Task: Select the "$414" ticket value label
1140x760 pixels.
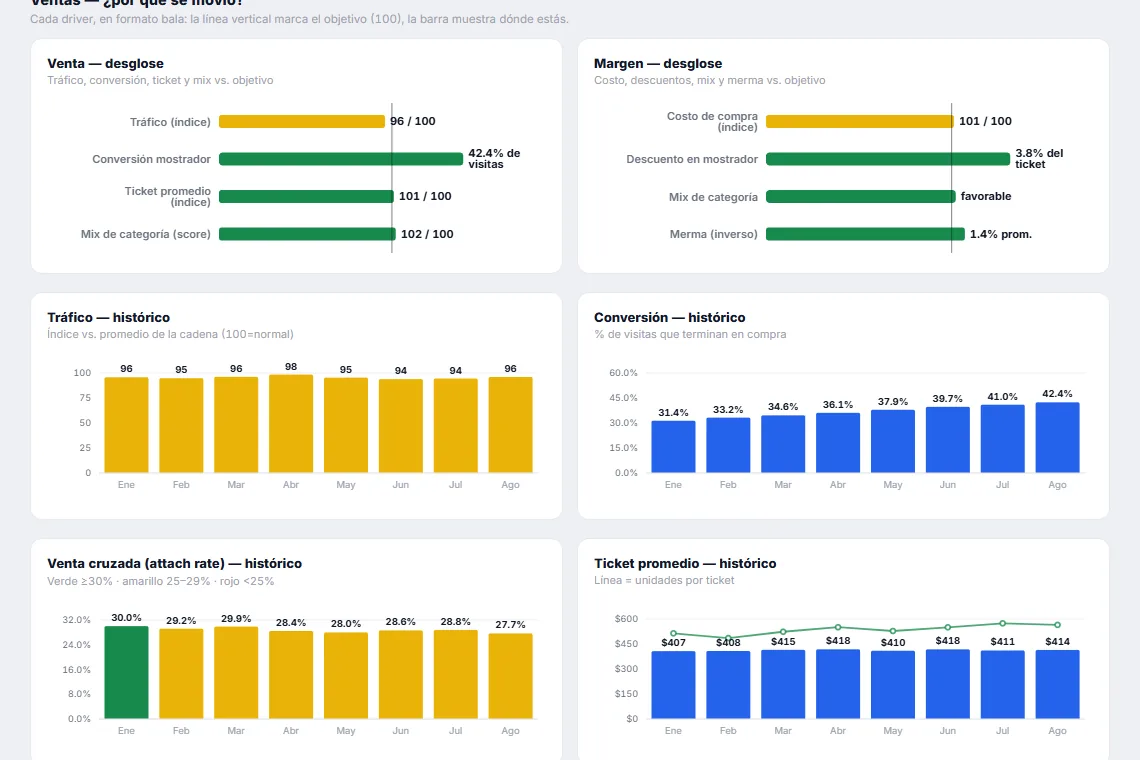Action: coord(1057,641)
